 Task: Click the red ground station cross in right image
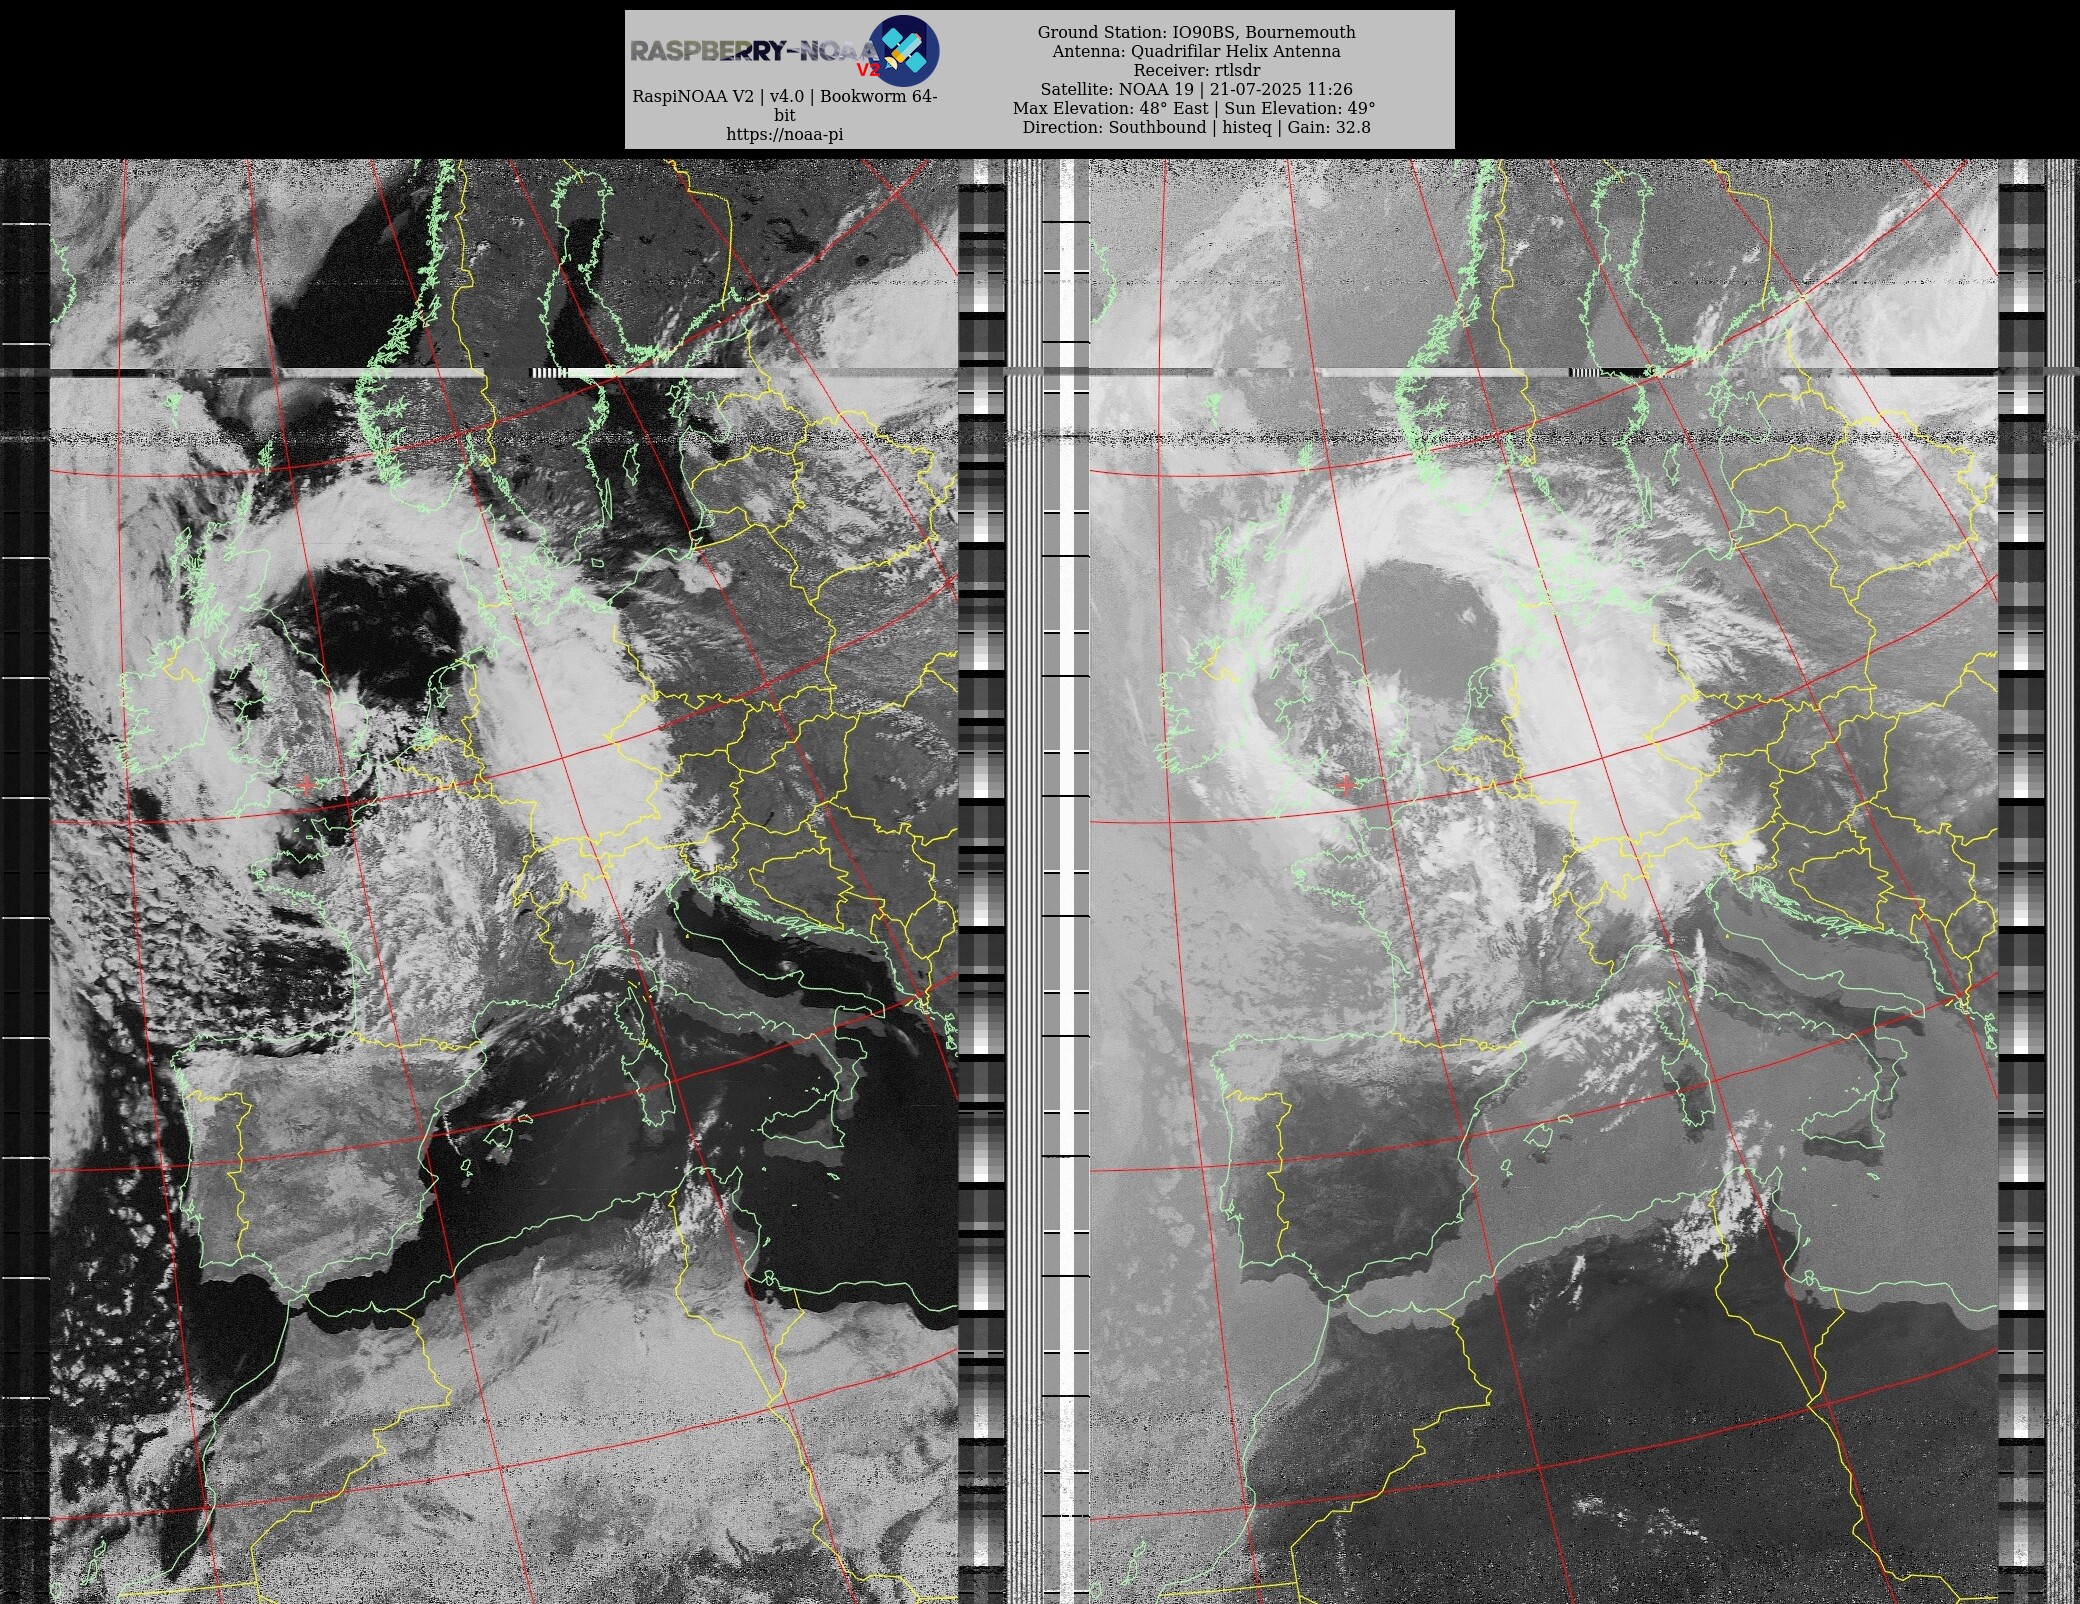1346,786
